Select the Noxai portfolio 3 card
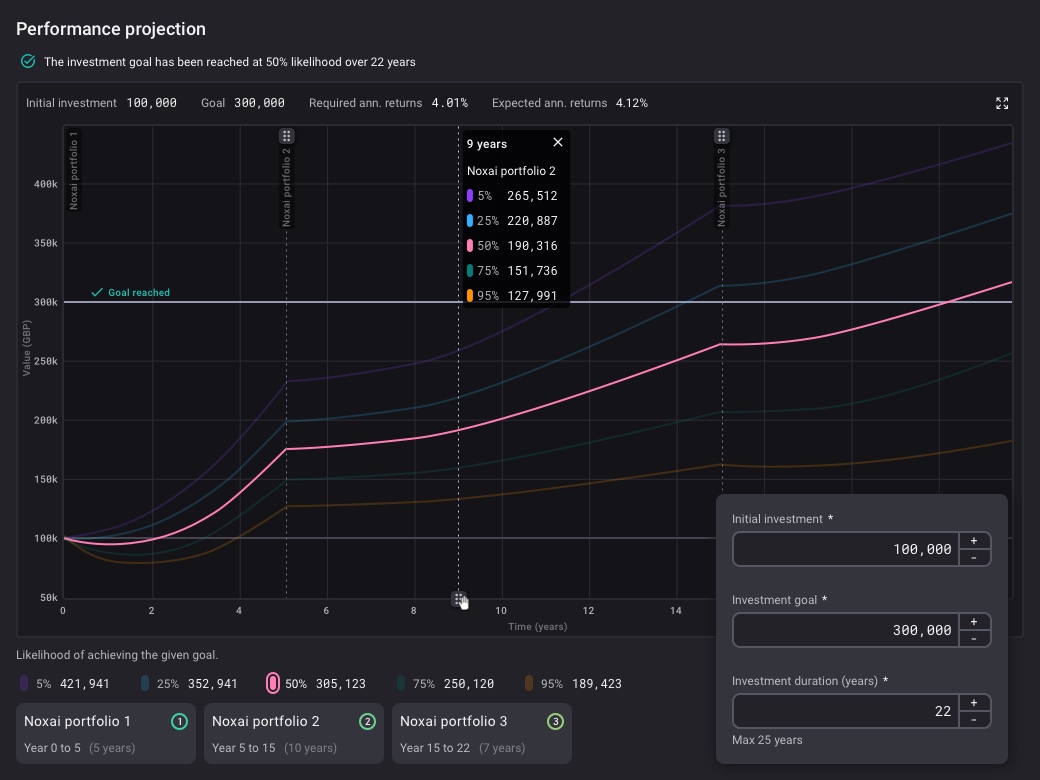Image resolution: width=1040 pixels, height=780 pixels. 481,733
